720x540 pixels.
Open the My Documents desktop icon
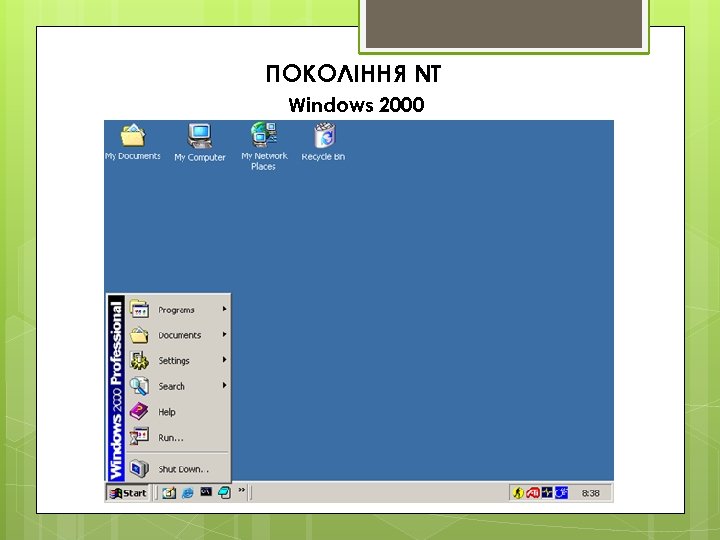pos(133,142)
